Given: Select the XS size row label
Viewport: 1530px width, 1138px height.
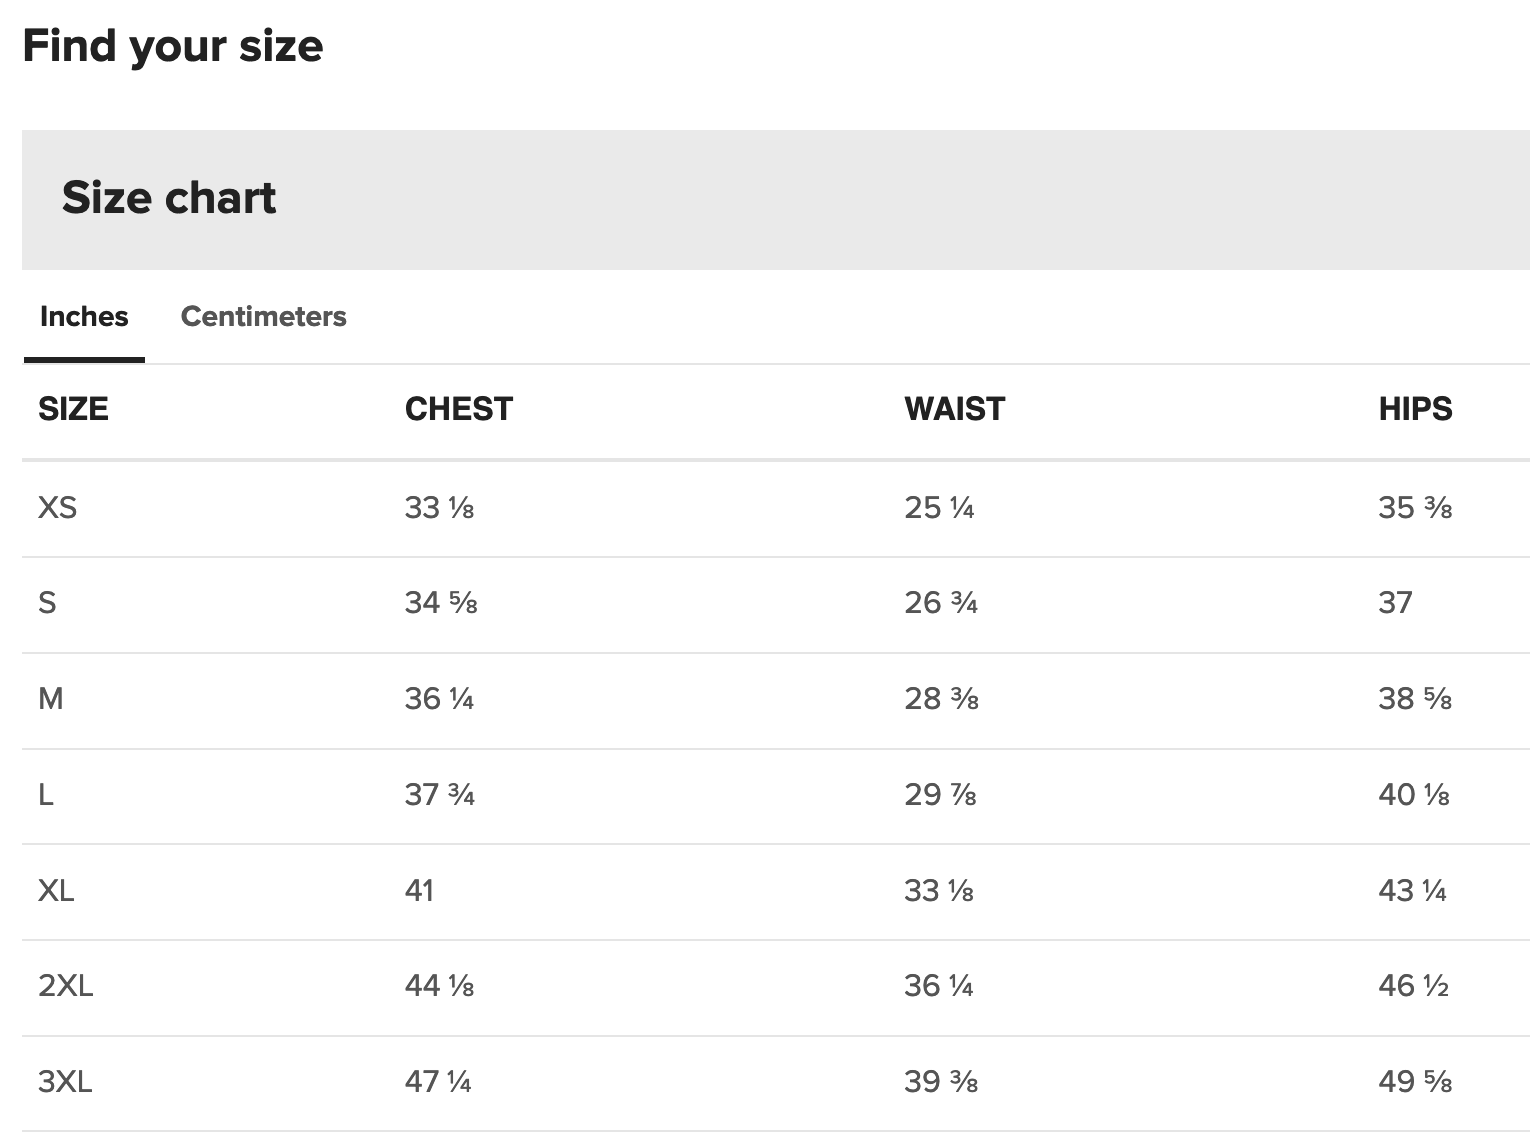Looking at the screenshot, I should [57, 507].
